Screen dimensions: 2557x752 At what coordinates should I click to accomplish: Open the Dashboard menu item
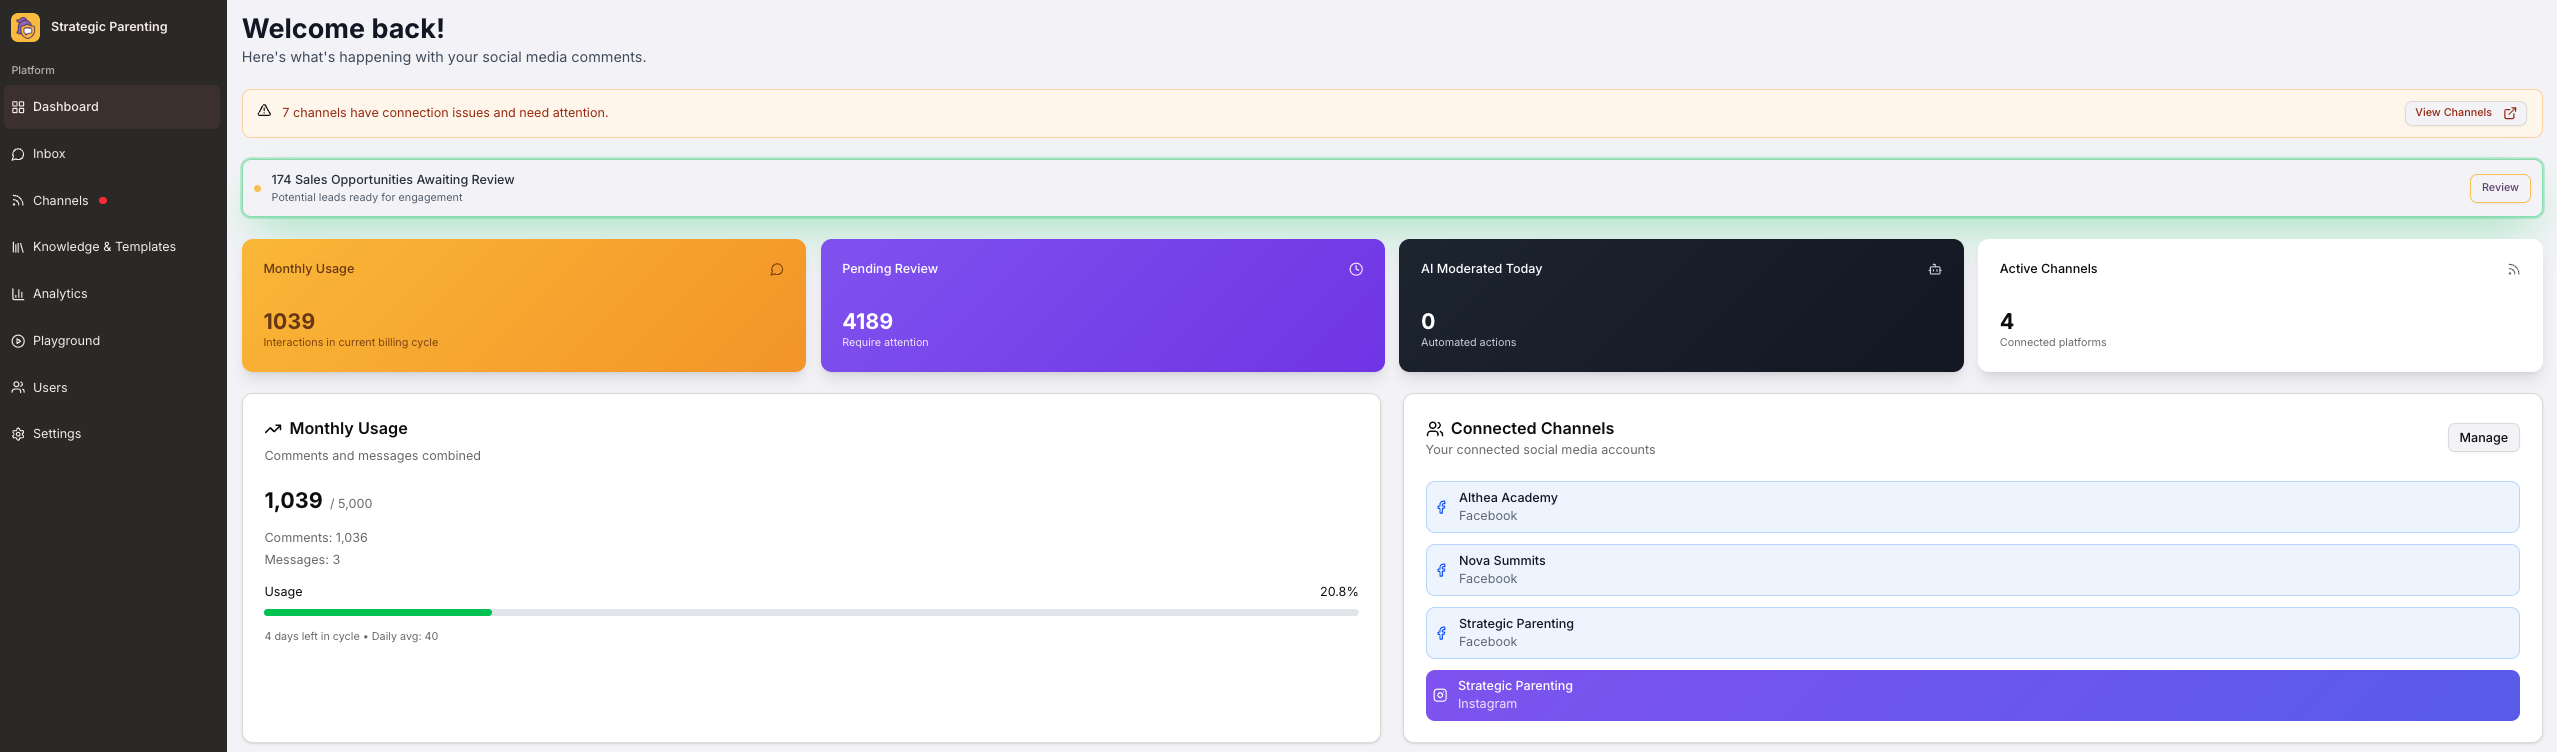[112, 107]
